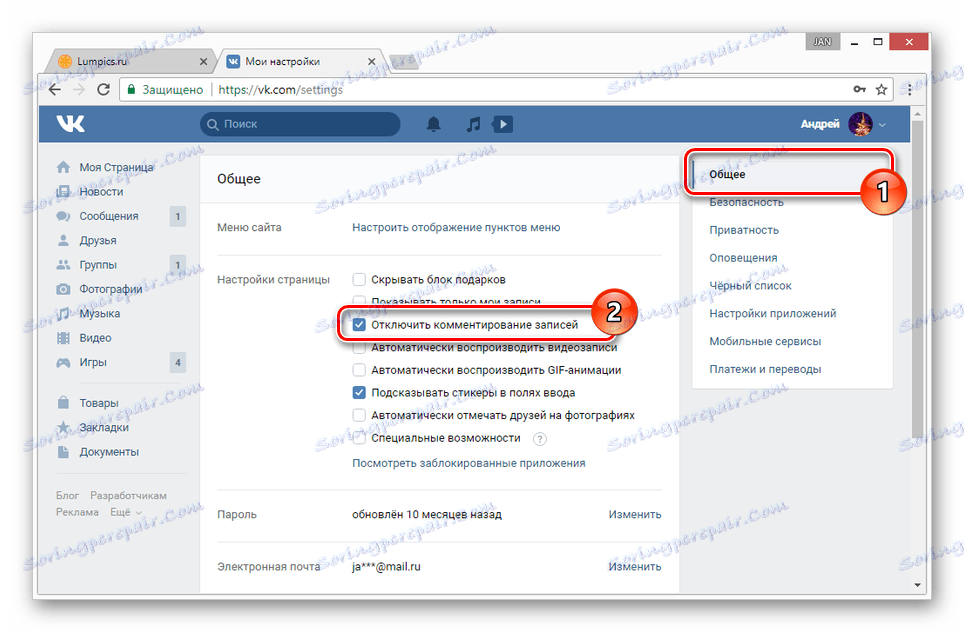Click the help question mark near Специальные возможности
The height and width of the screenshot is (632, 964).
(x=539, y=439)
